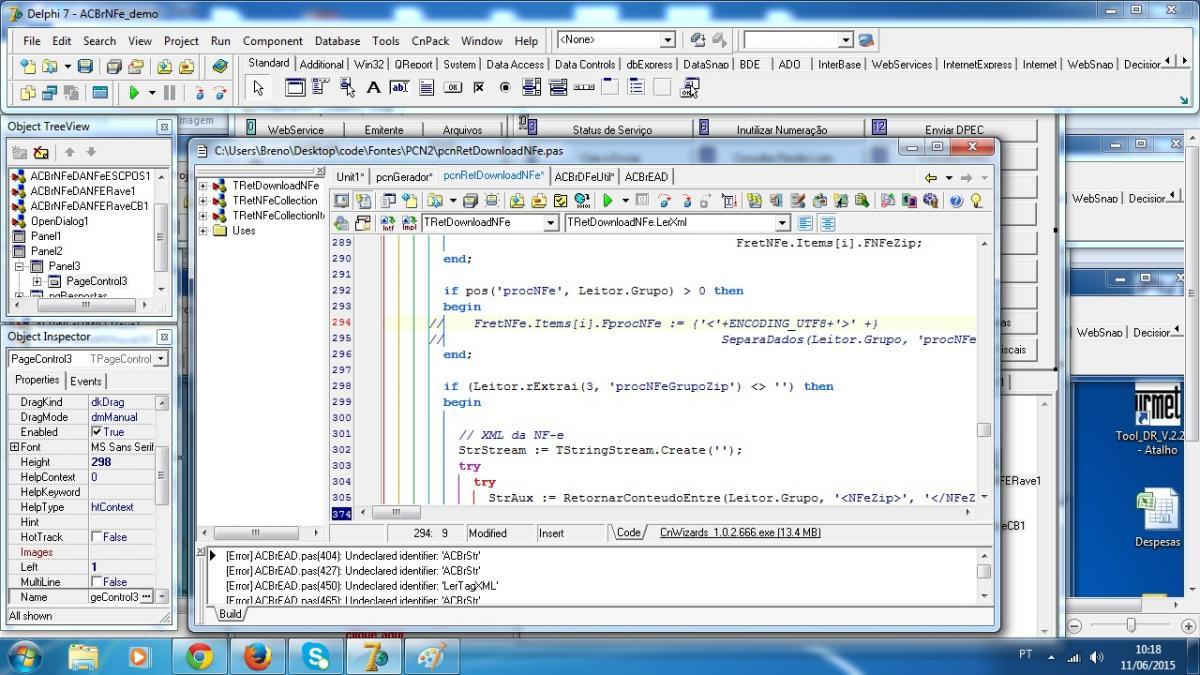The image size is (1200, 675).
Task: Click the Enviar DPEC button
Action: pos(954,130)
